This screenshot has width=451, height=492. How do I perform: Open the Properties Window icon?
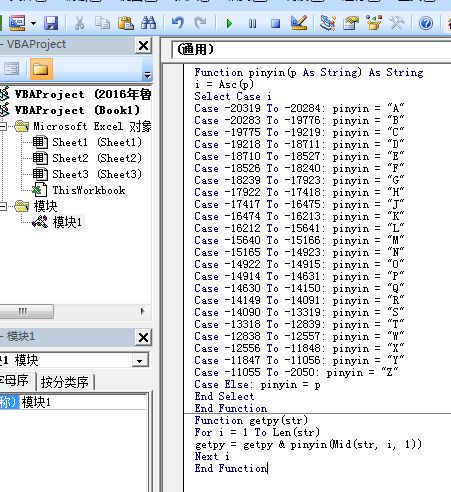pyautogui.click(x=351, y=23)
